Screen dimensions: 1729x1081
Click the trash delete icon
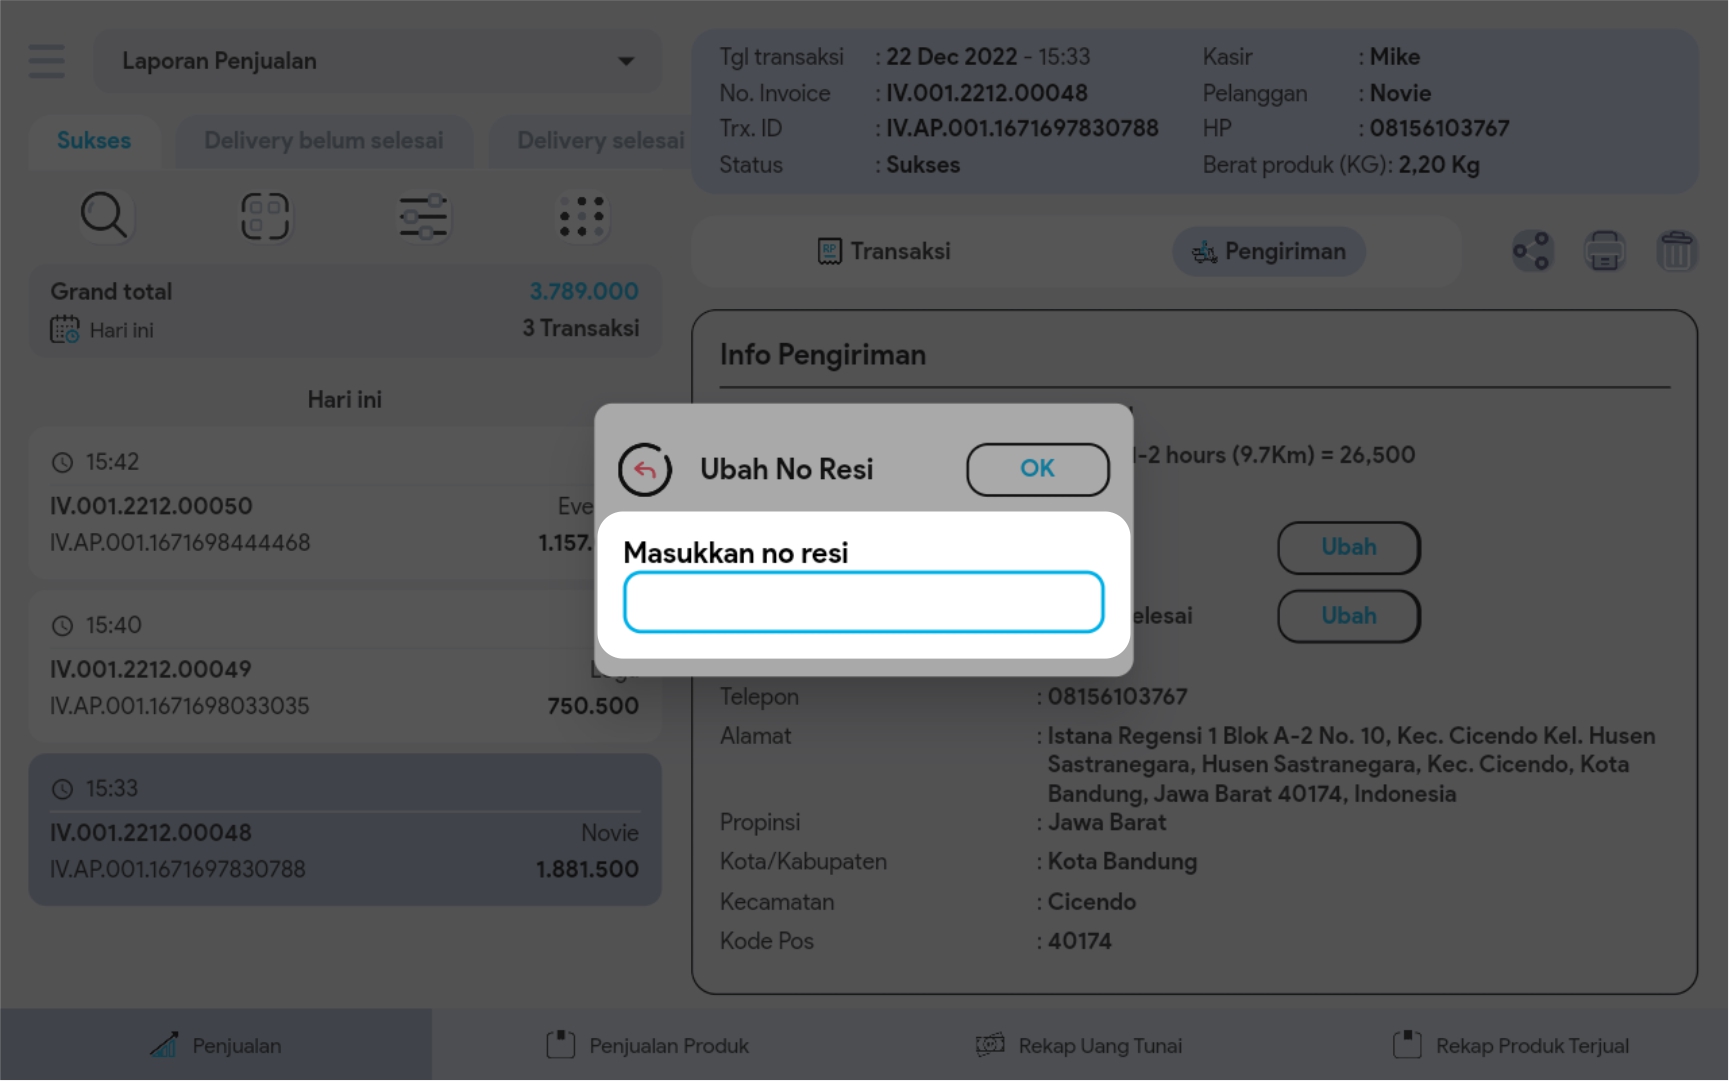(x=1676, y=251)
